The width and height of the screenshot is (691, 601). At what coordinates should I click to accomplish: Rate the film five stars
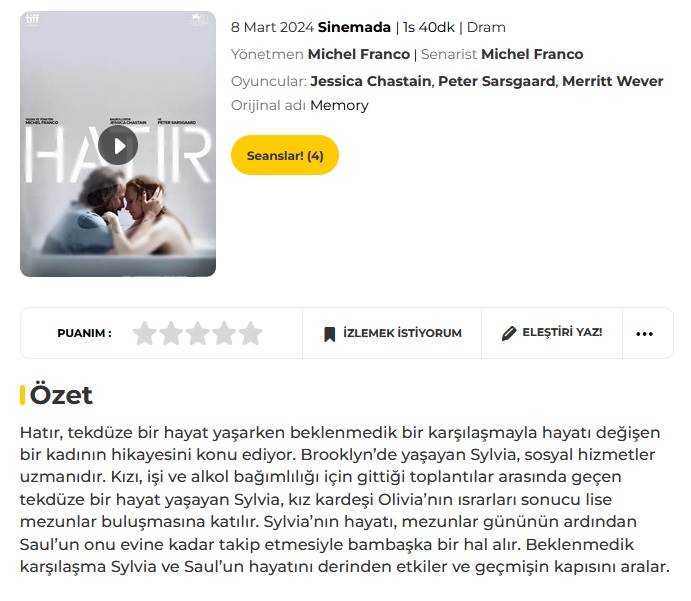(250, 333)
